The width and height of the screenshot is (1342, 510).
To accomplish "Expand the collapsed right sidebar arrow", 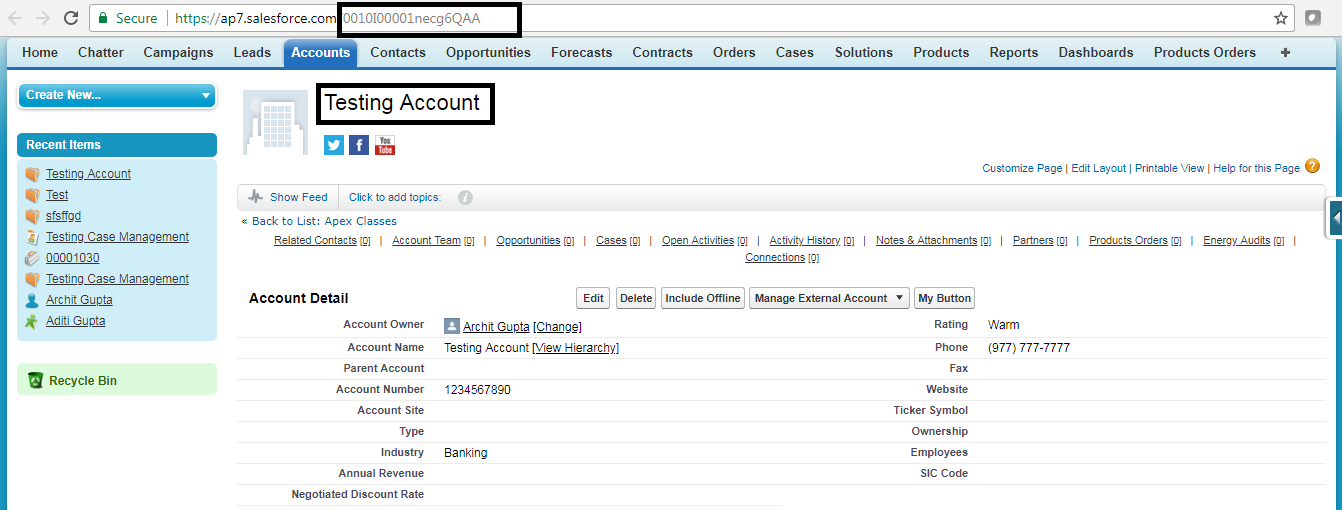I will (1335, 218).
